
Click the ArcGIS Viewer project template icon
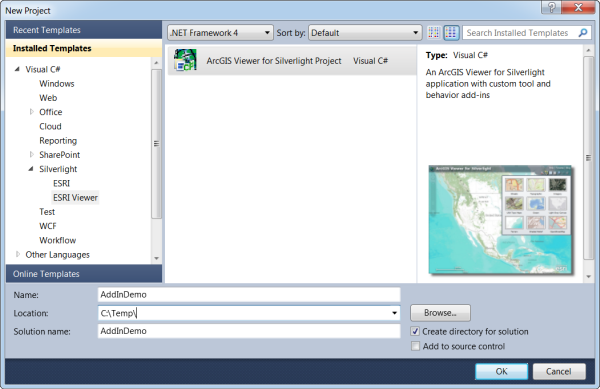point(185,60)
